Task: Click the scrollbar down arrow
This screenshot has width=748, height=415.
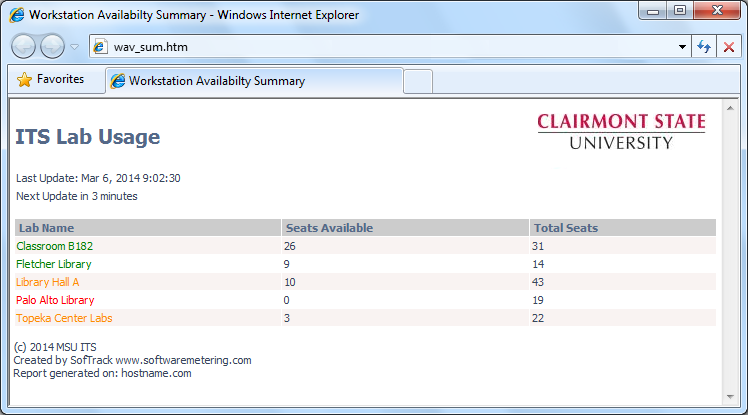Action: (x=730, y=397)
